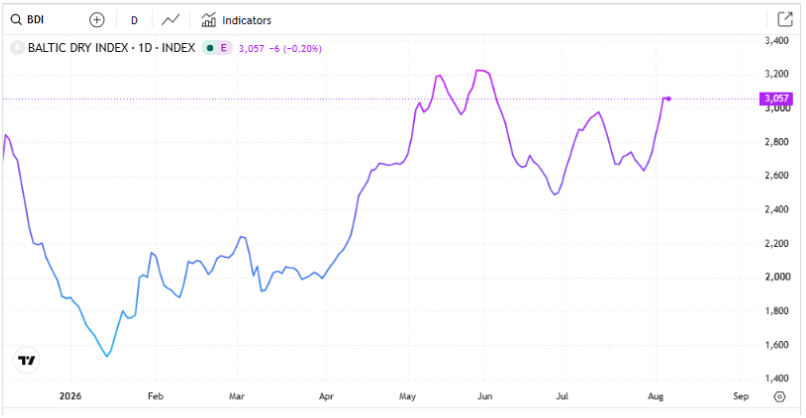Viewport: 806px width, 418px height.
Task: Click the −6 (−0.20%) change value
Action: (x=295, y=49)
